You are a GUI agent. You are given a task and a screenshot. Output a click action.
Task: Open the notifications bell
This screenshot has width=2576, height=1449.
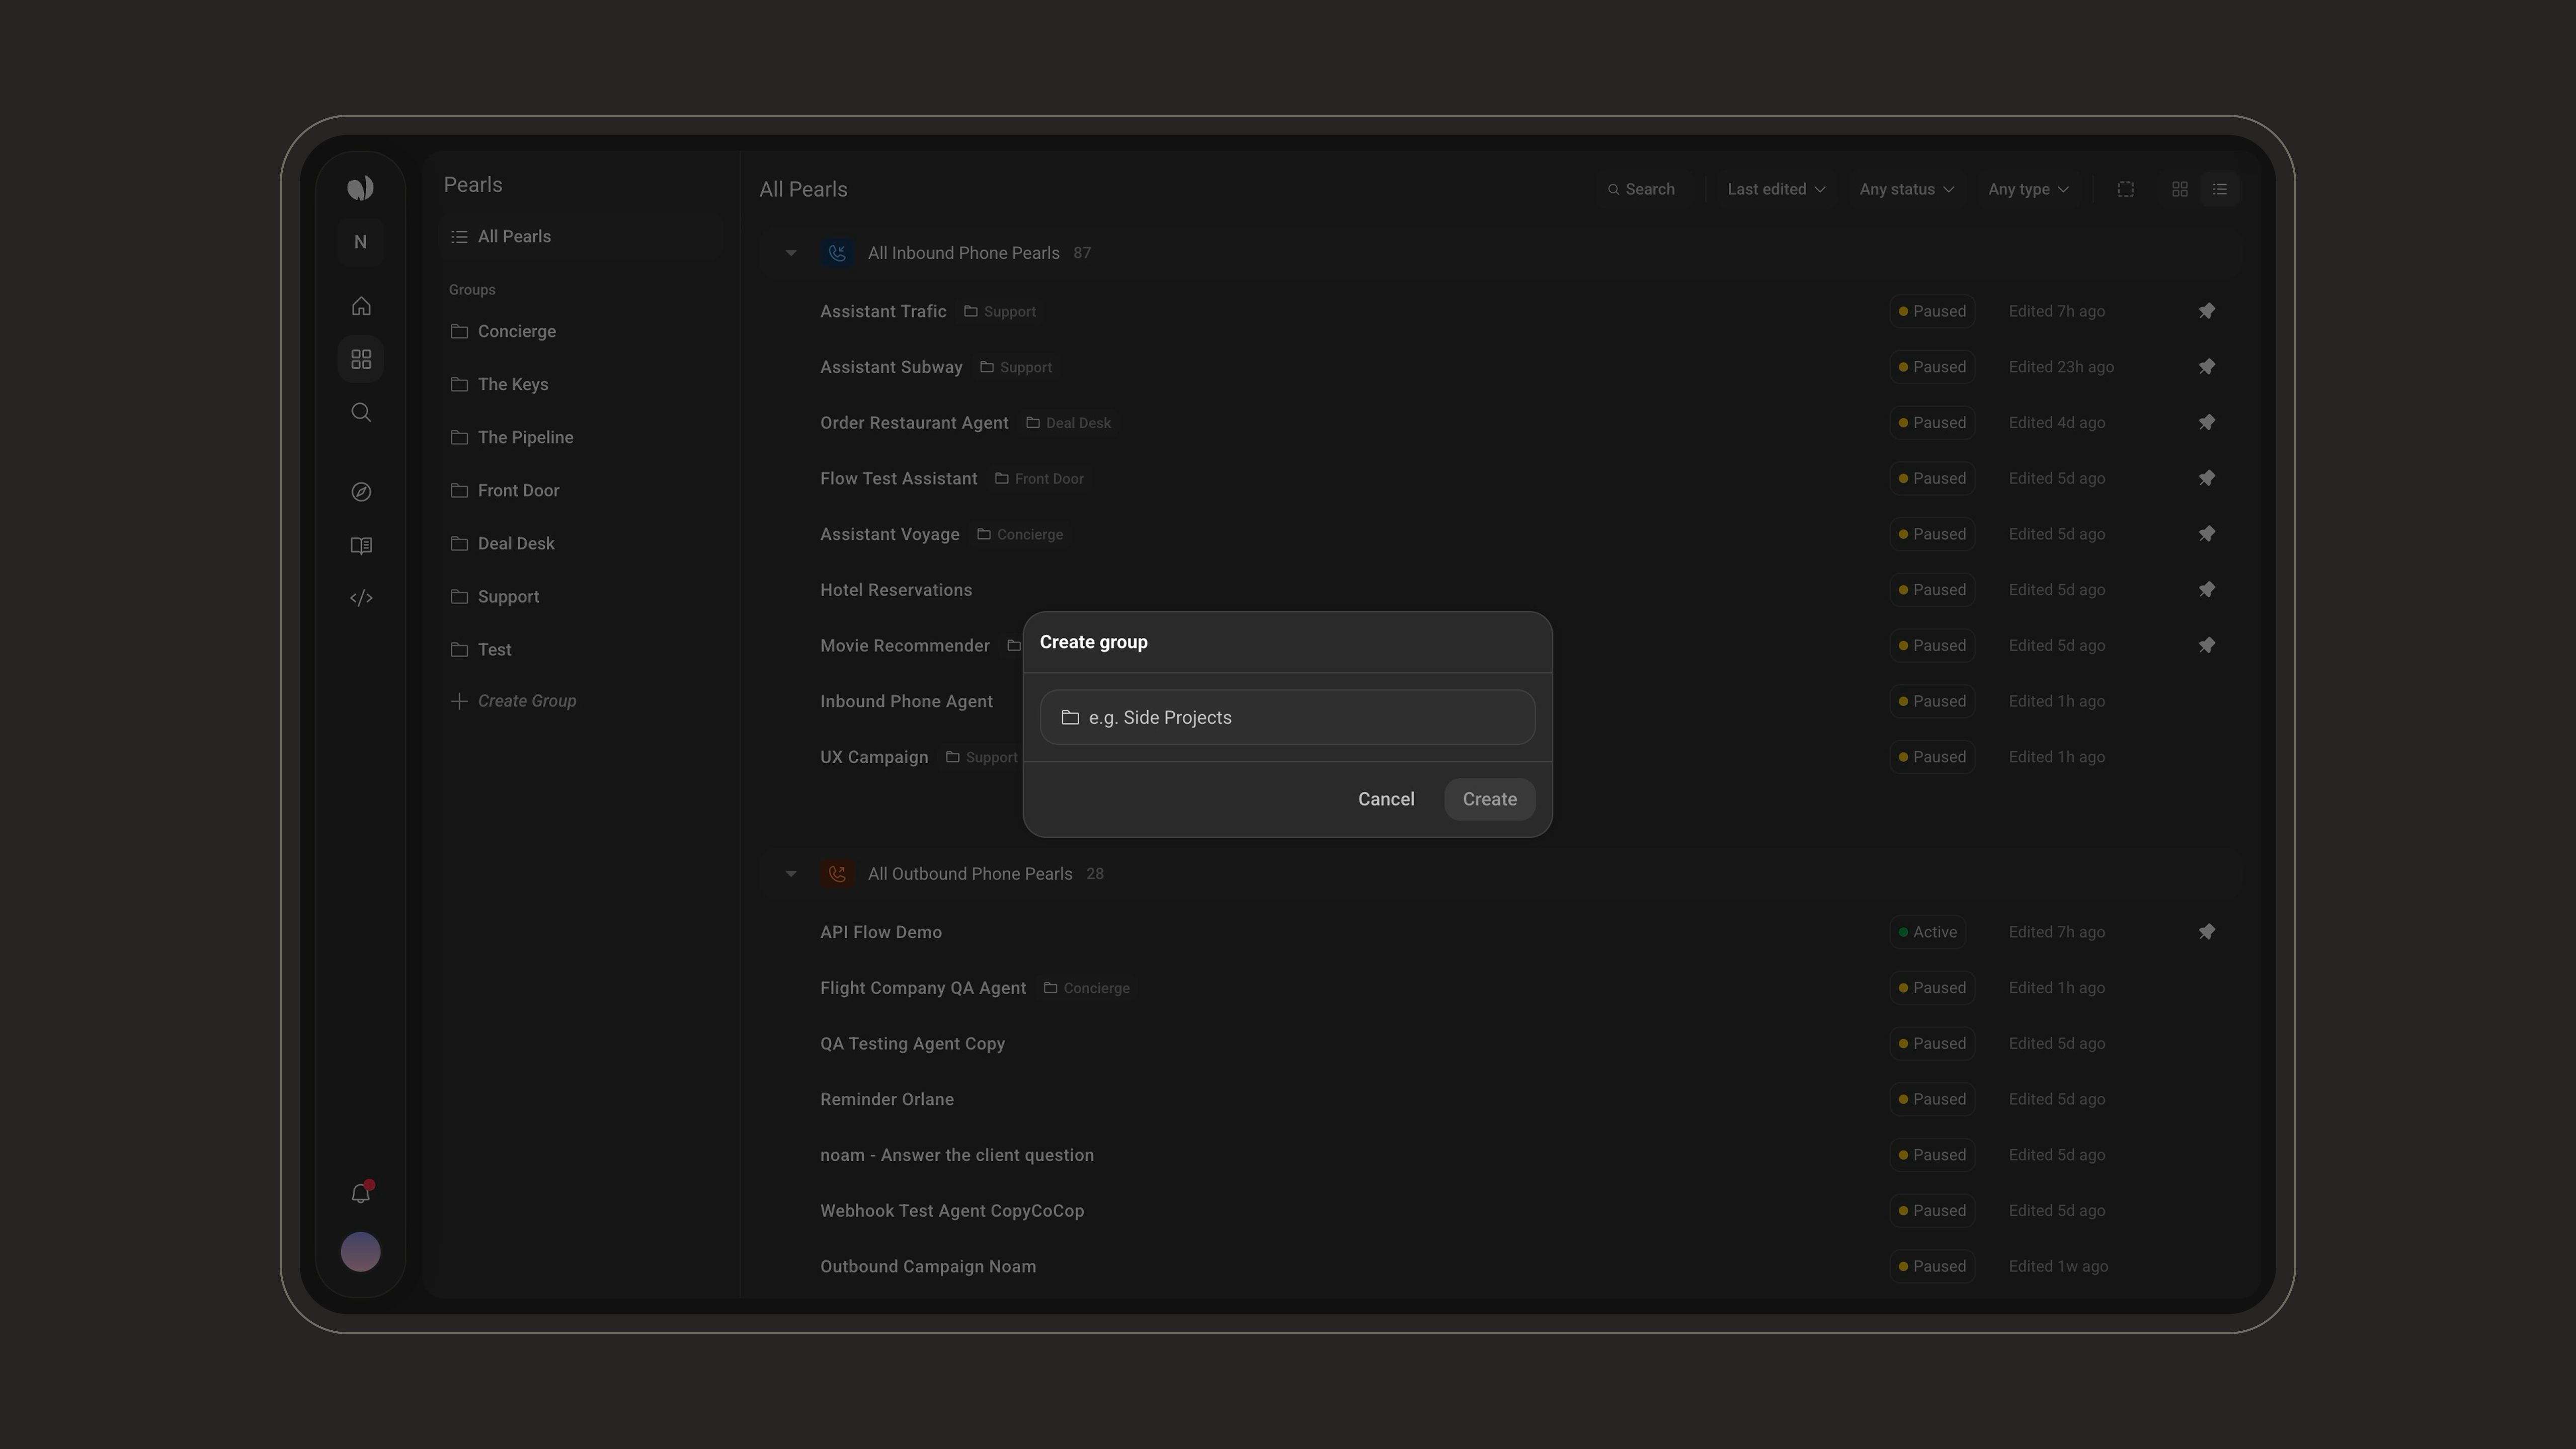point(361,1193)
